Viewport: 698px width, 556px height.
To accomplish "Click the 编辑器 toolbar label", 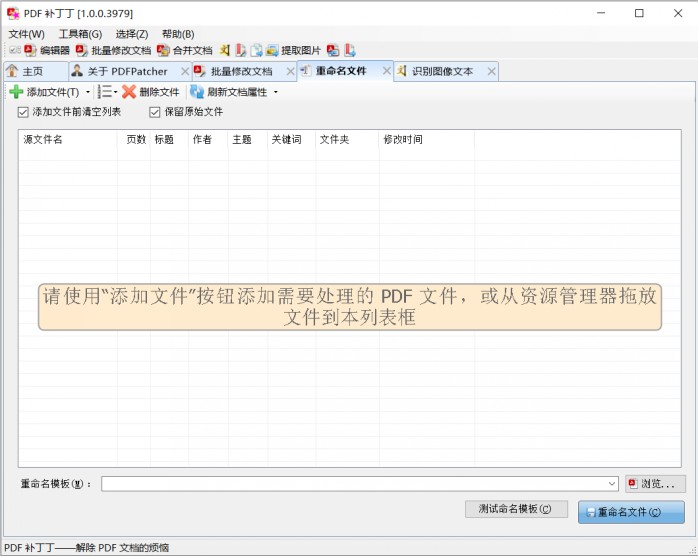I will coord(55,51).
